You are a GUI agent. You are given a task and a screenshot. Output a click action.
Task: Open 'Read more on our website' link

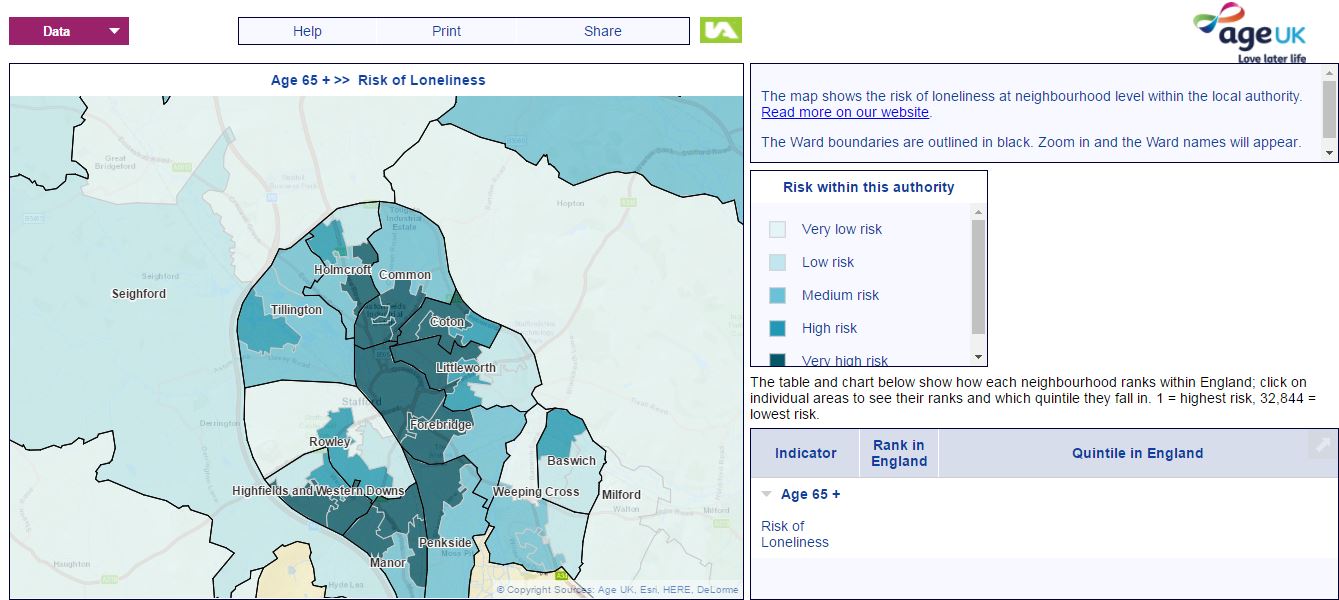coord(844,112)
